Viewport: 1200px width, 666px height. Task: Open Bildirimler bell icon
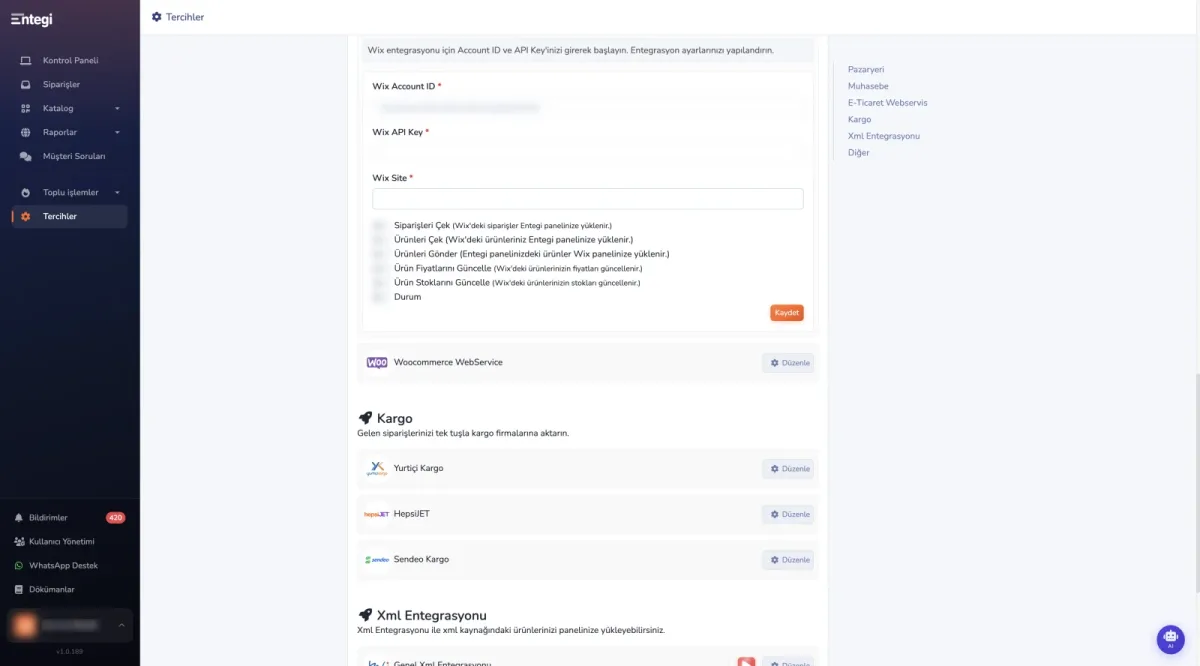pos(19,518)
